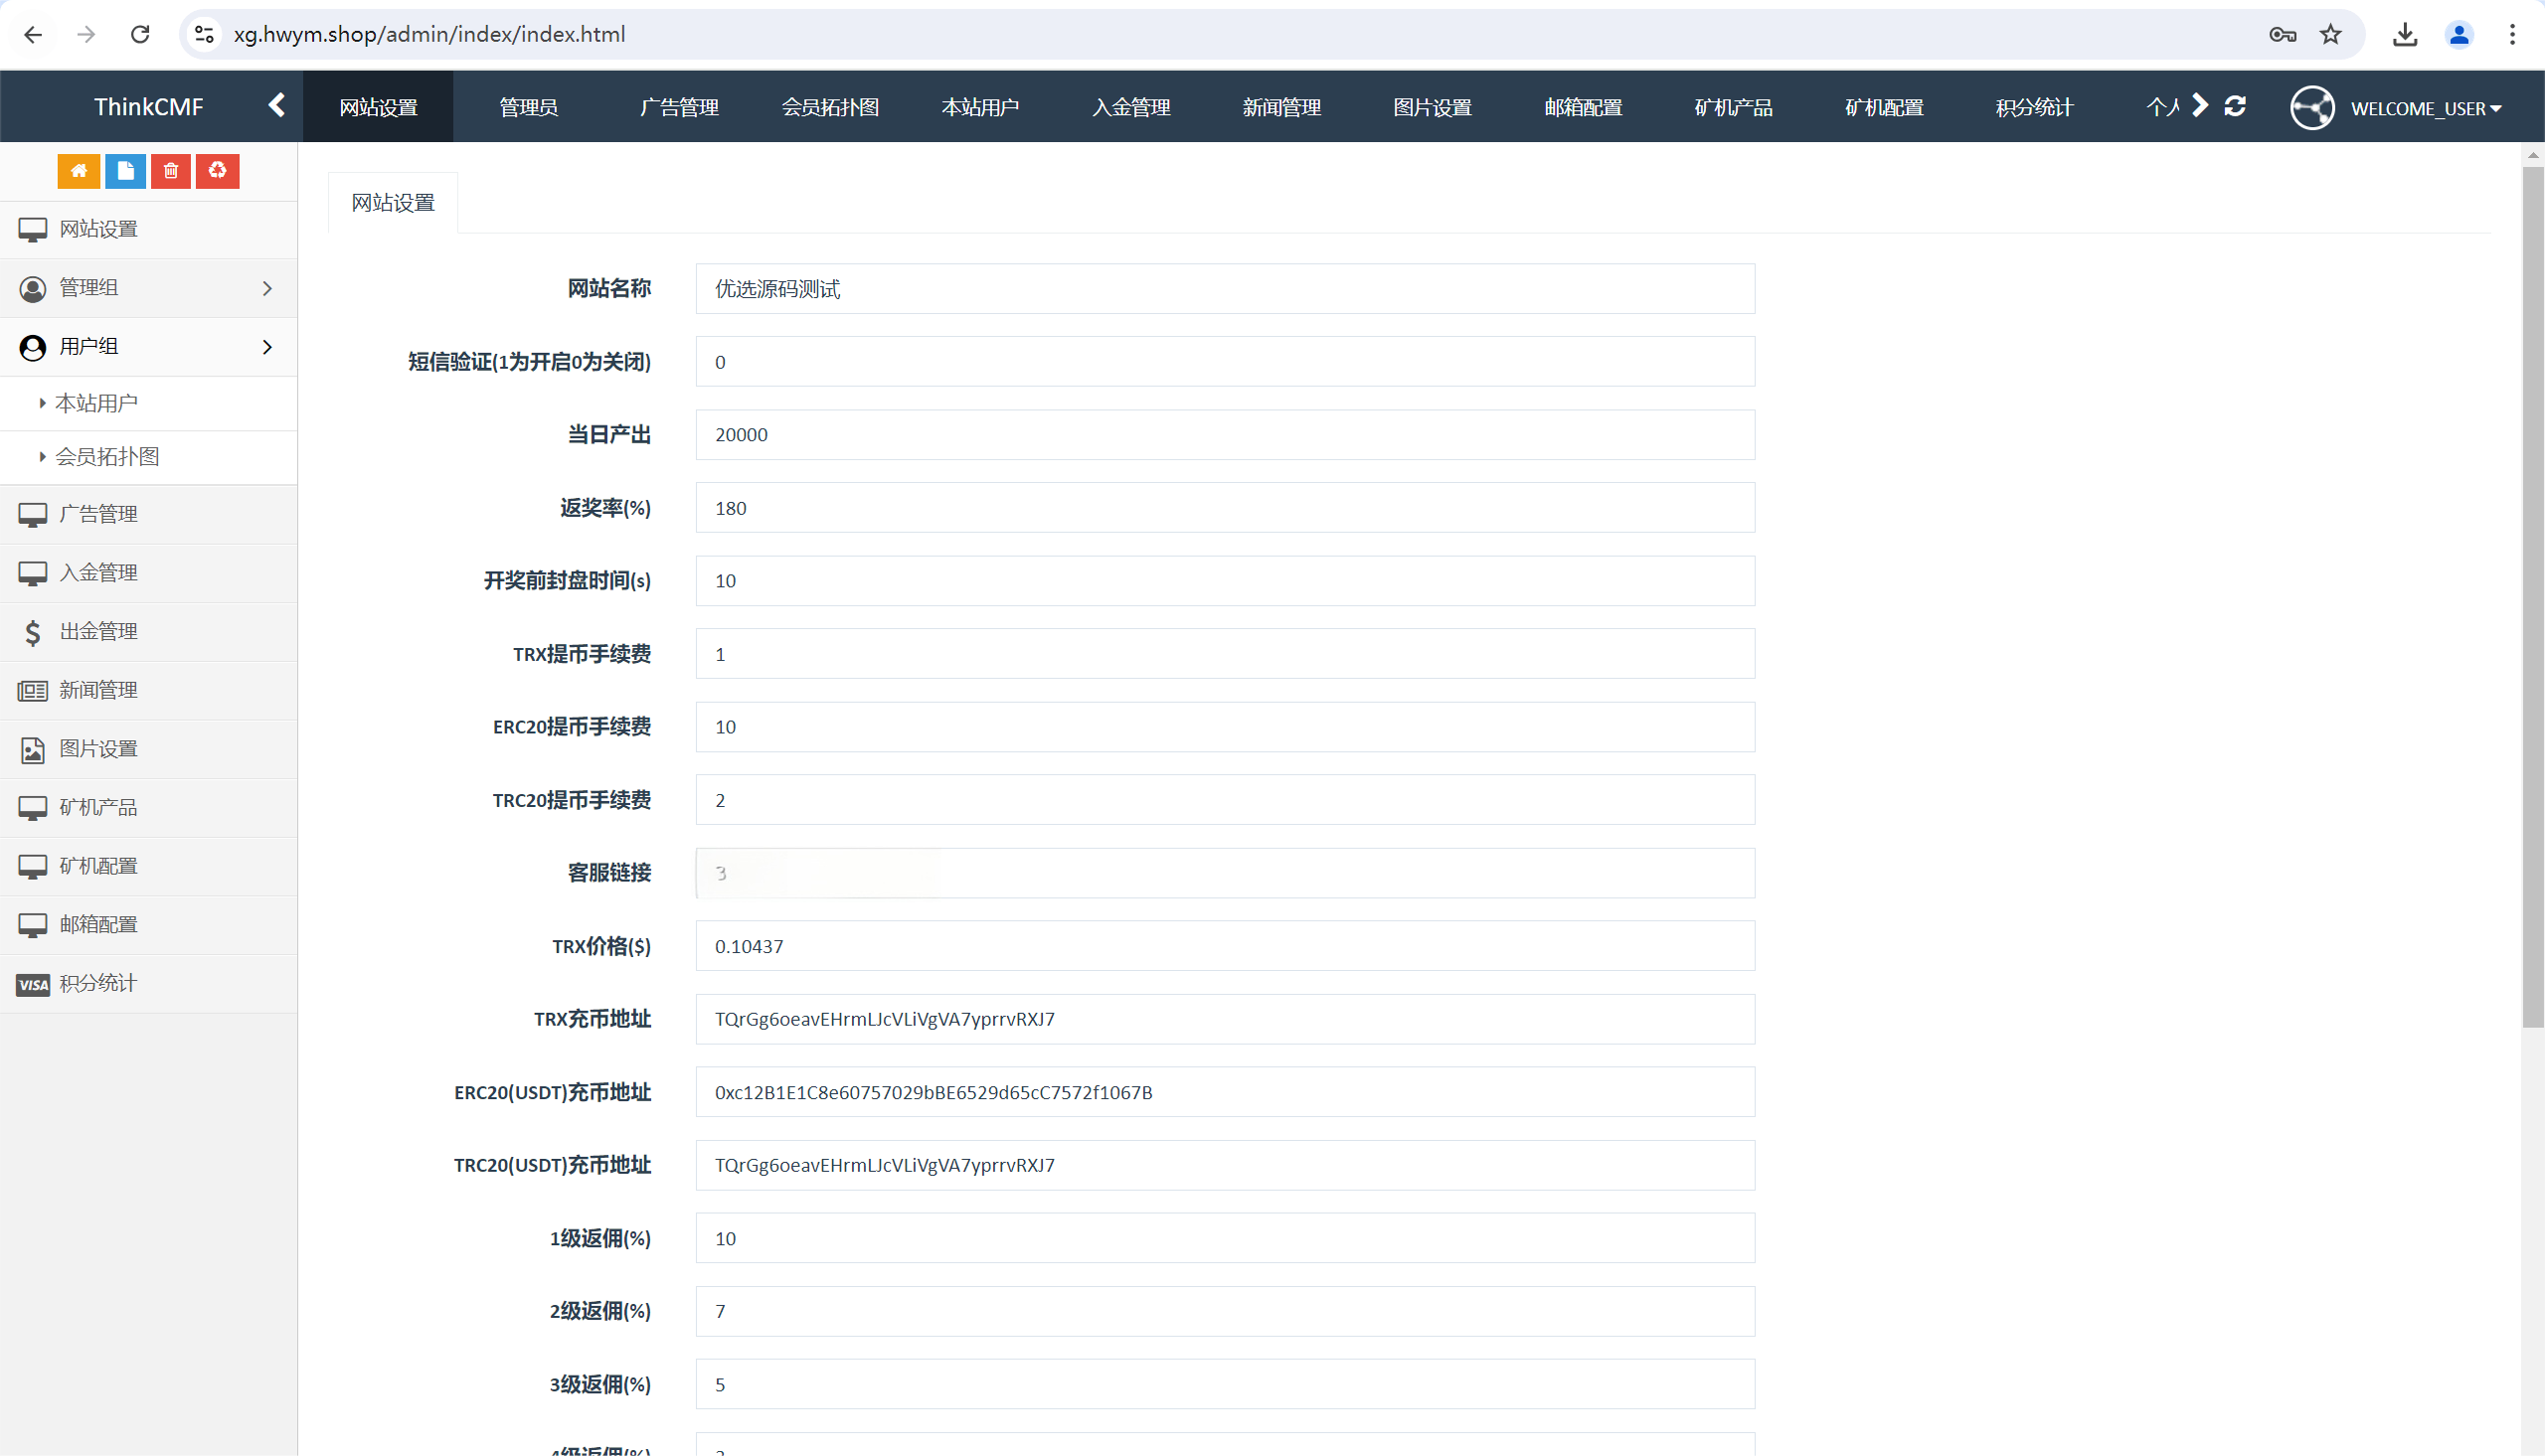Click the page vertical scrollbar

(x=2532, y=600)
